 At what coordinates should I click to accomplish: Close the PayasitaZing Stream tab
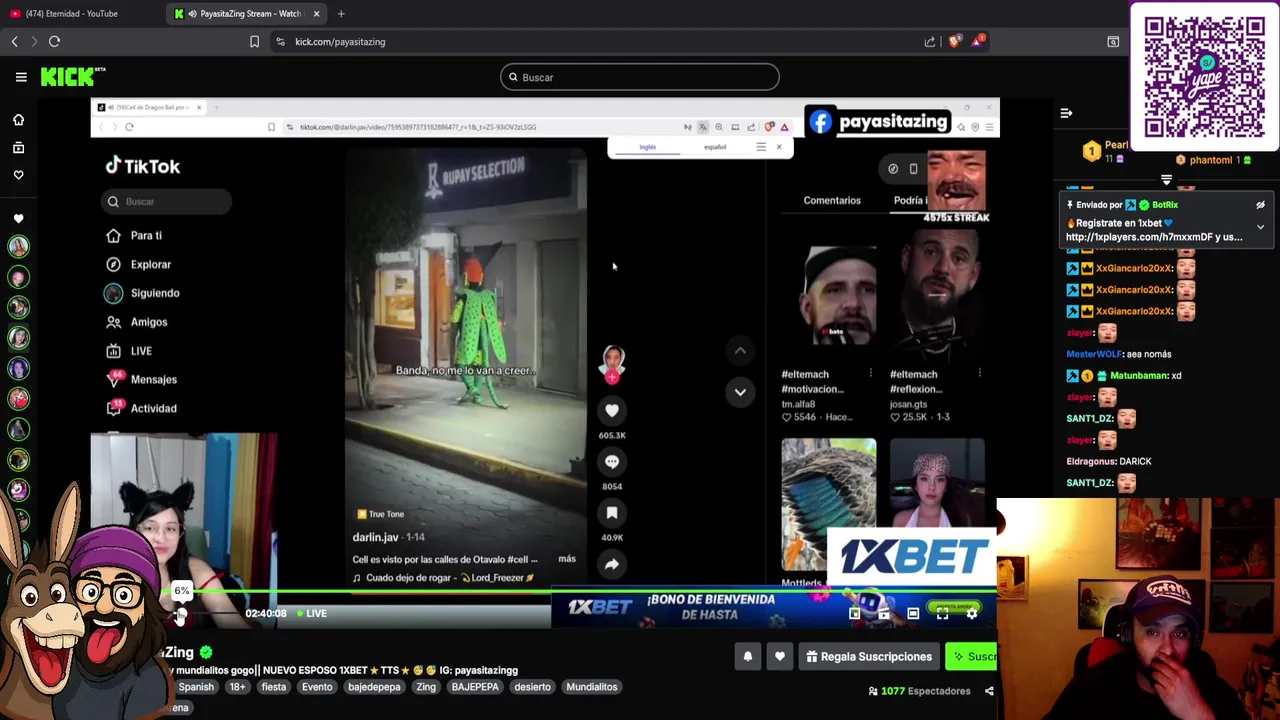316,14
